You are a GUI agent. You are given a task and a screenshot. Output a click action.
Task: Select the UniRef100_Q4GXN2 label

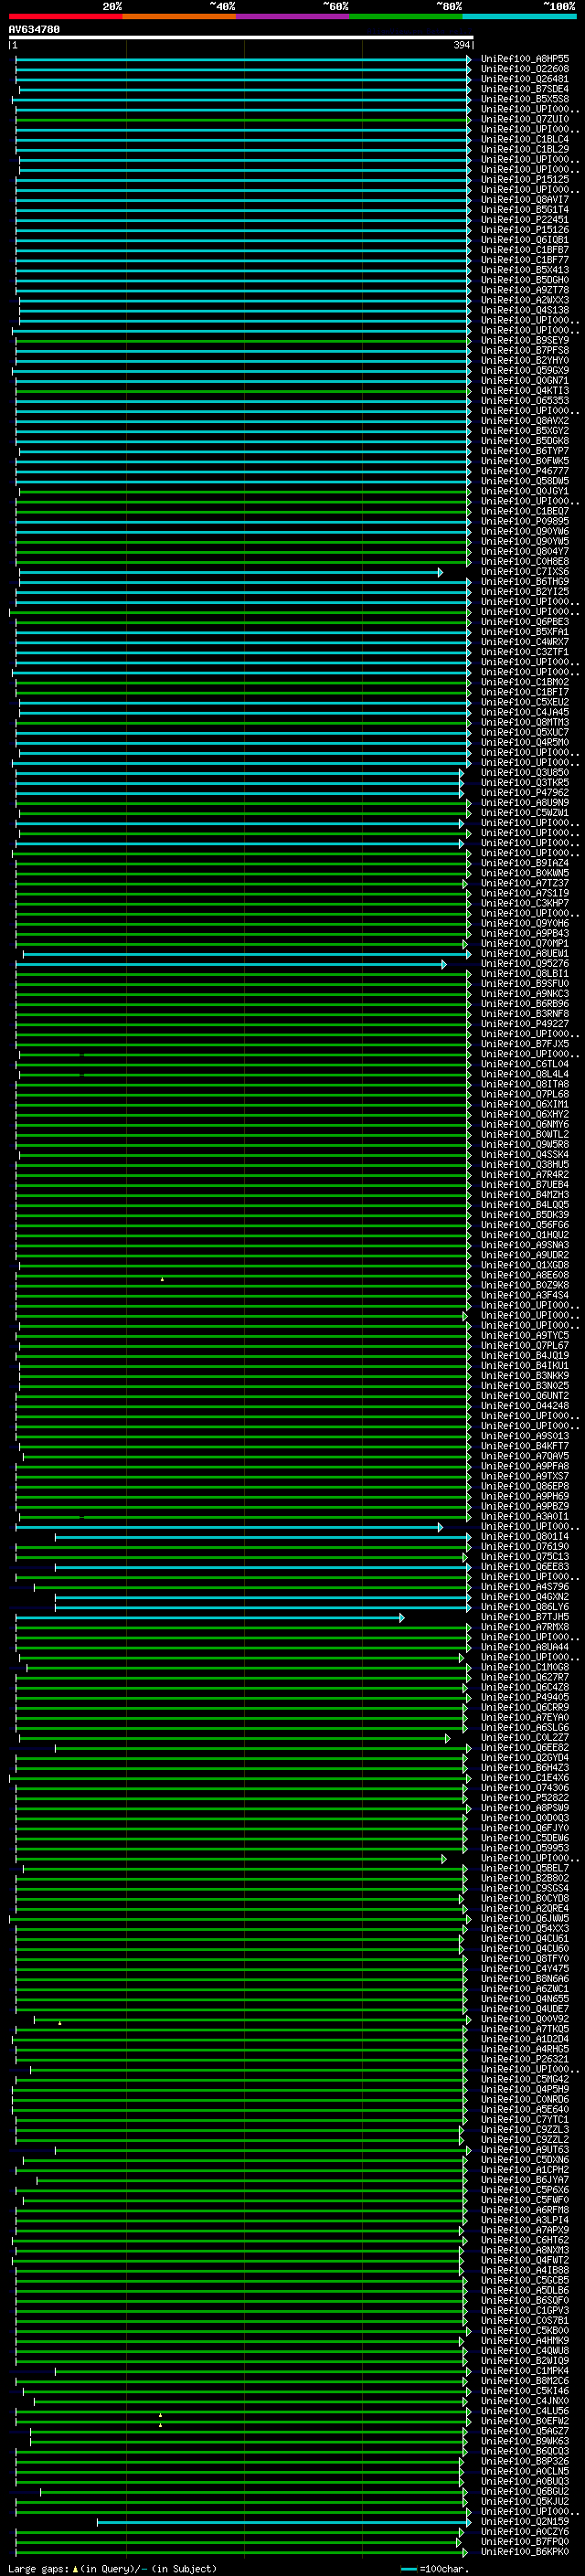524,1597
